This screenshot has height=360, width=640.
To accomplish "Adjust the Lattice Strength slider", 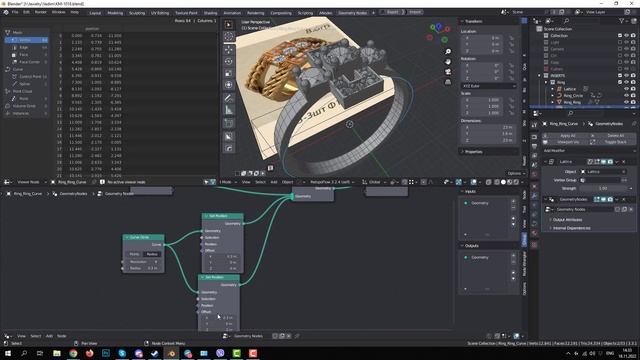I will tap(603, 188).
